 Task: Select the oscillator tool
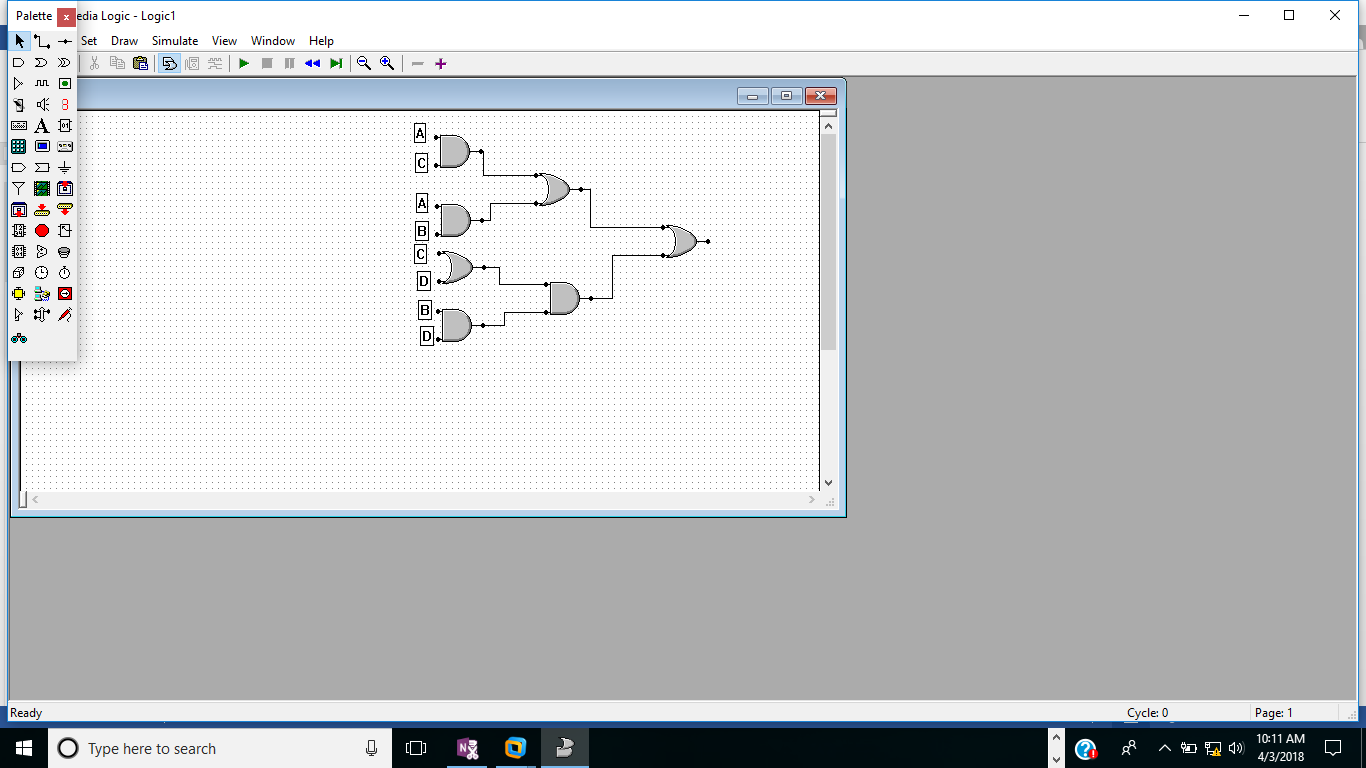click(41, 83)
